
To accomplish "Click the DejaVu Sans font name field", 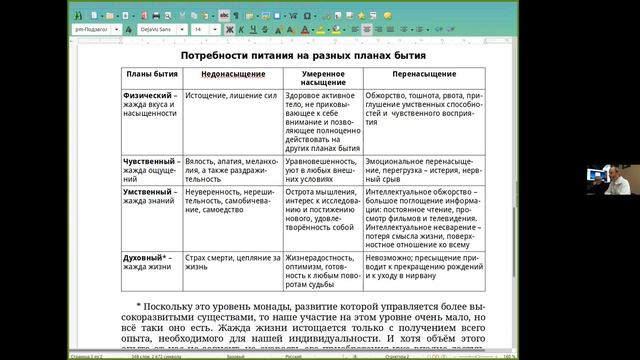I will [157, 29].
